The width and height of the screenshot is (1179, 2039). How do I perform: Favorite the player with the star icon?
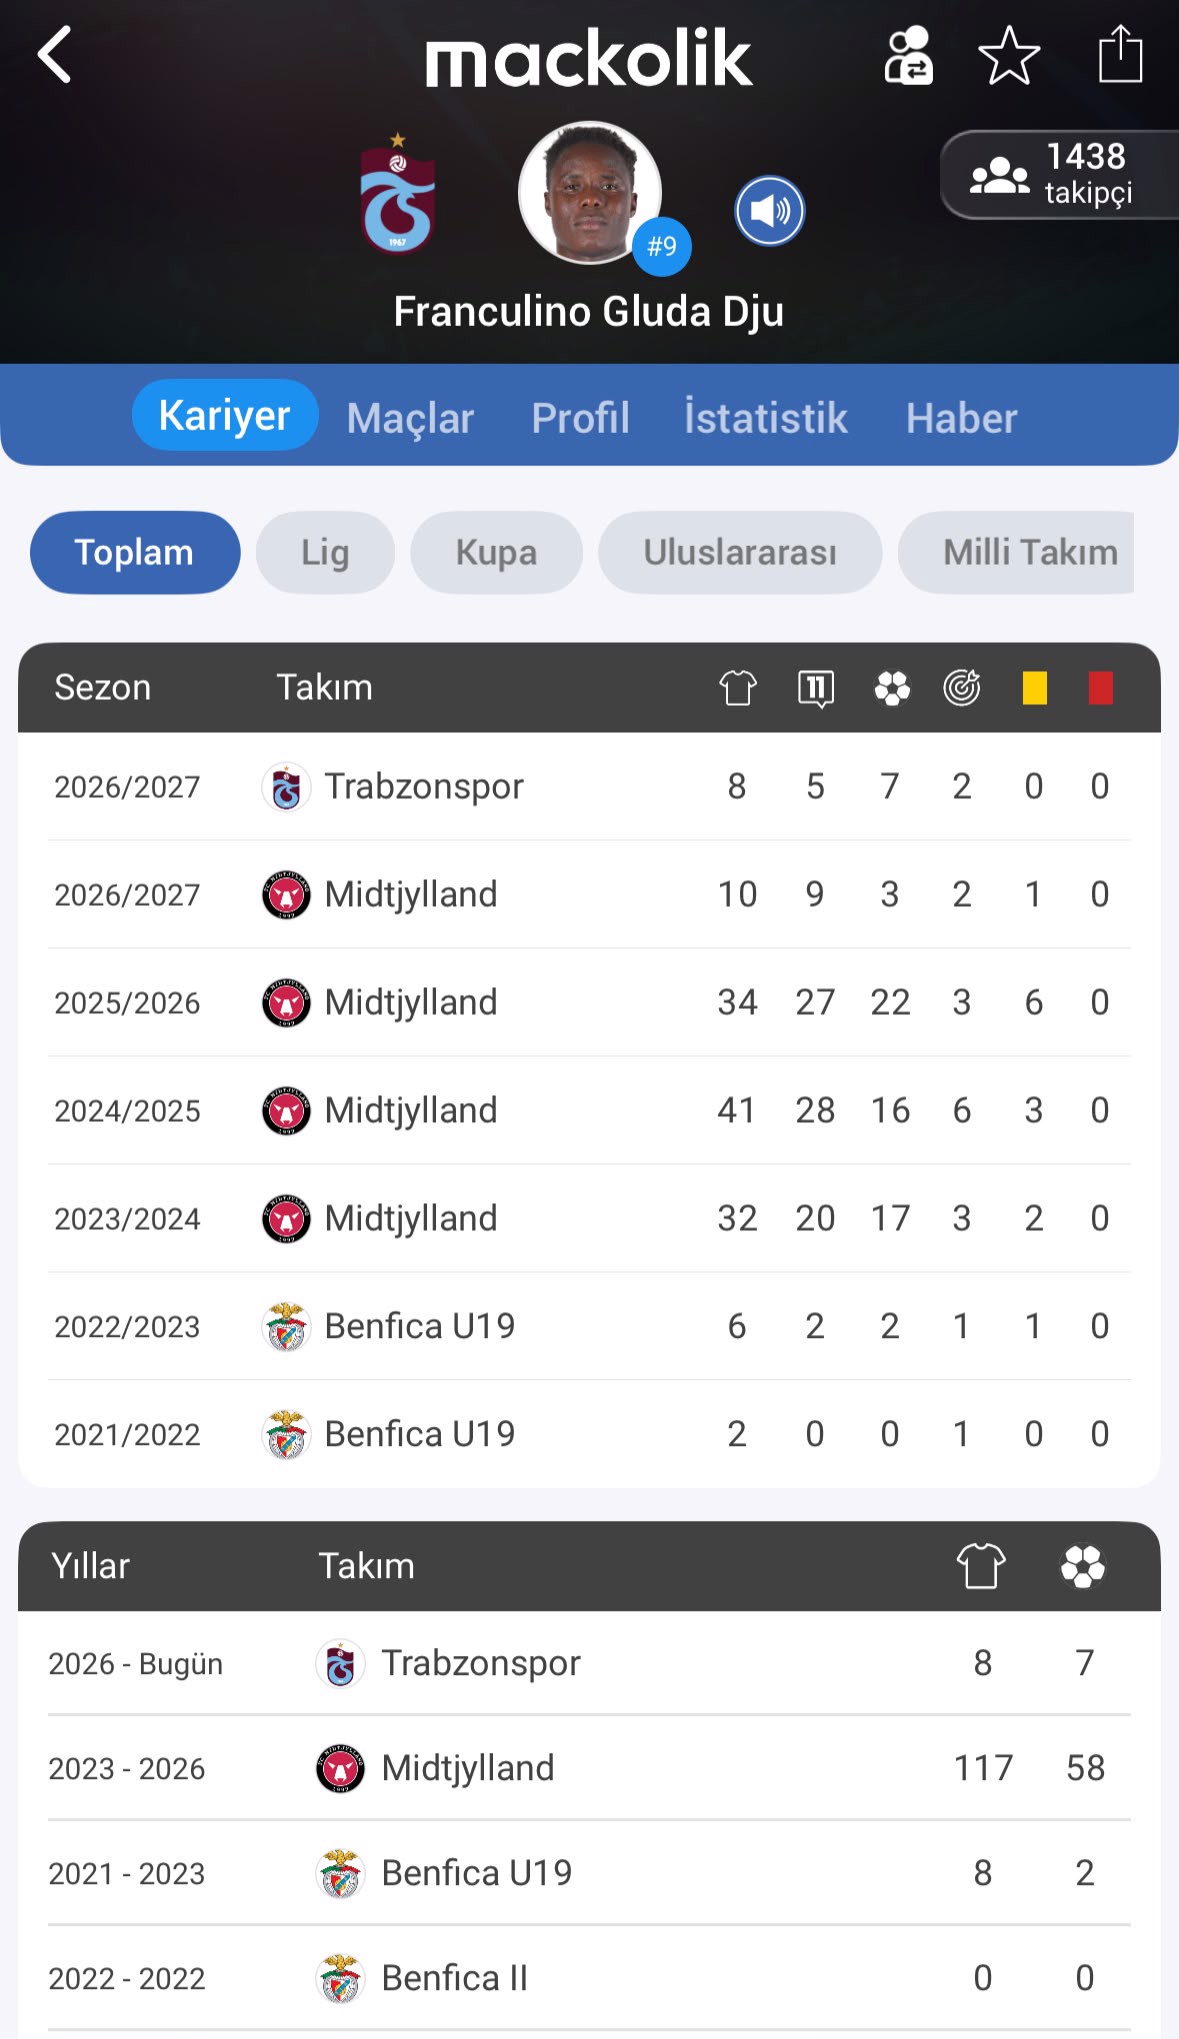pyautogui.click(x=1009, y=55)
